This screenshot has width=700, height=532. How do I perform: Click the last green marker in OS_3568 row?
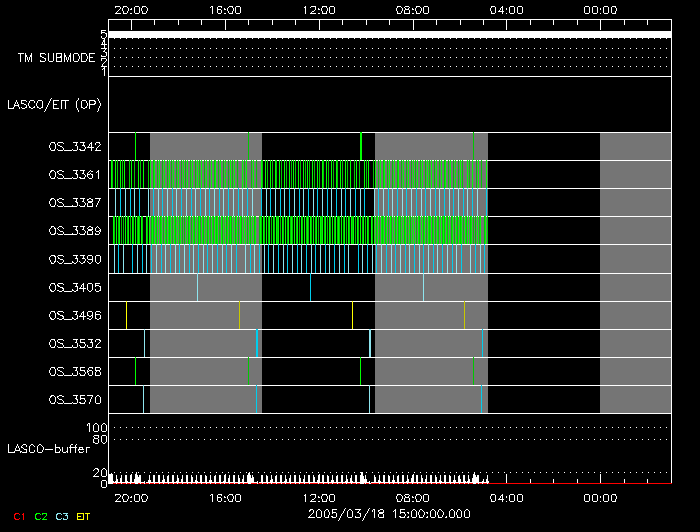point(474,372)
